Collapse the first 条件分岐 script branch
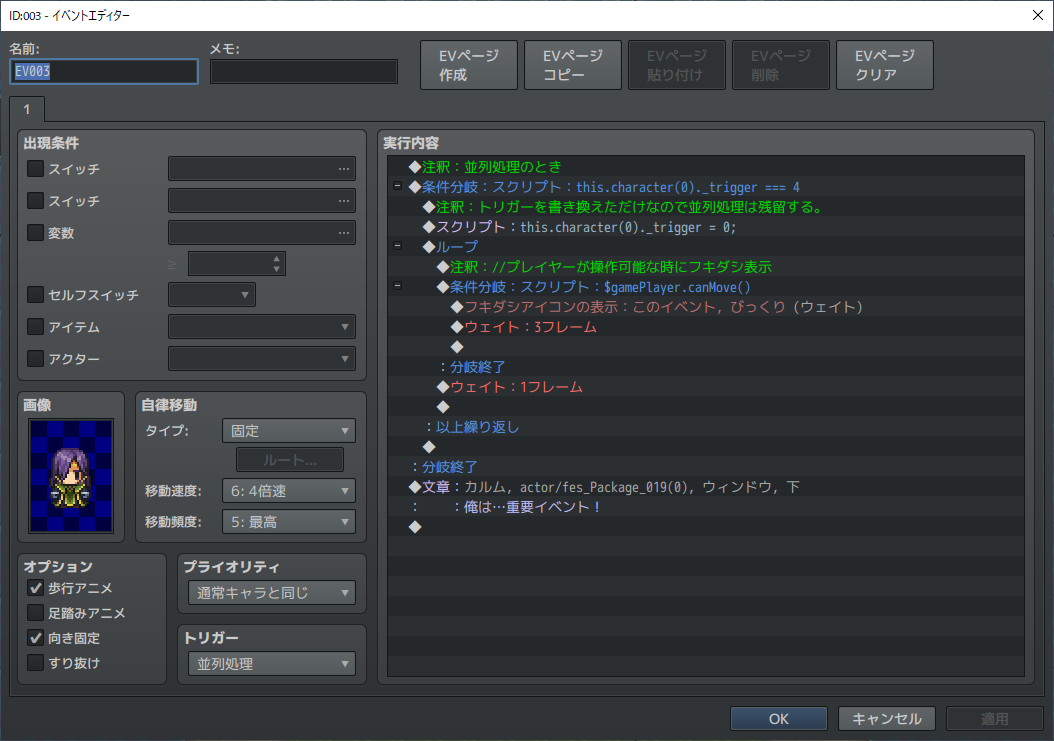The height and width of the screenshot is (741, 1054). point(397,187)
